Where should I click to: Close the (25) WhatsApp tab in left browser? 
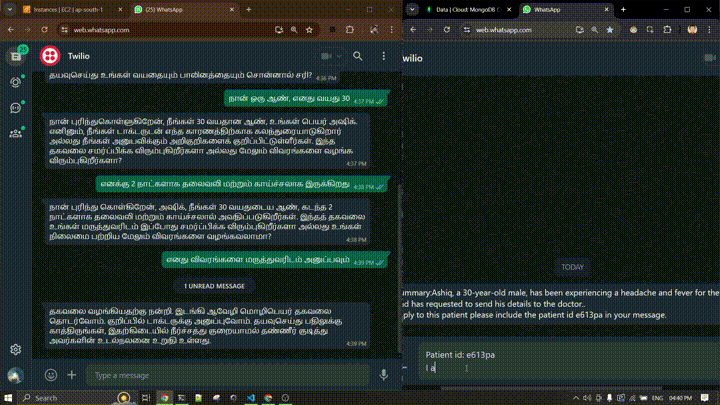tap(232, 9)
